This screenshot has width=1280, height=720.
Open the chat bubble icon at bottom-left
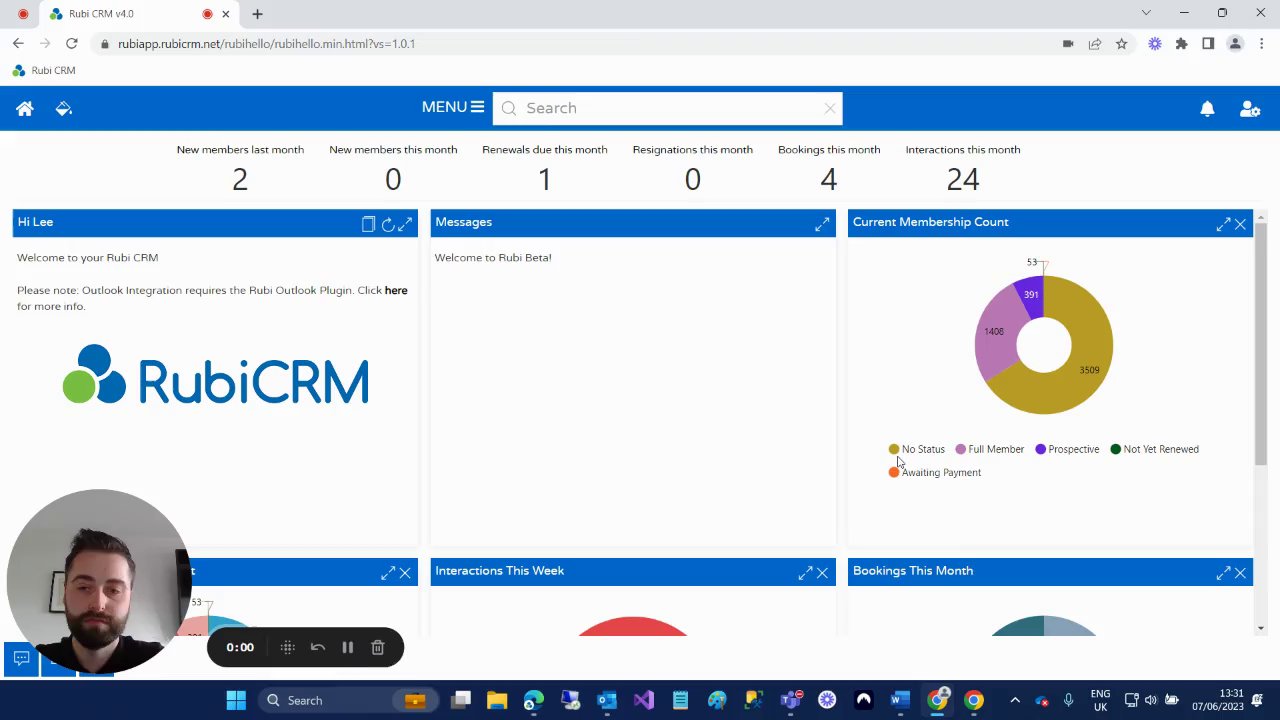21,659
